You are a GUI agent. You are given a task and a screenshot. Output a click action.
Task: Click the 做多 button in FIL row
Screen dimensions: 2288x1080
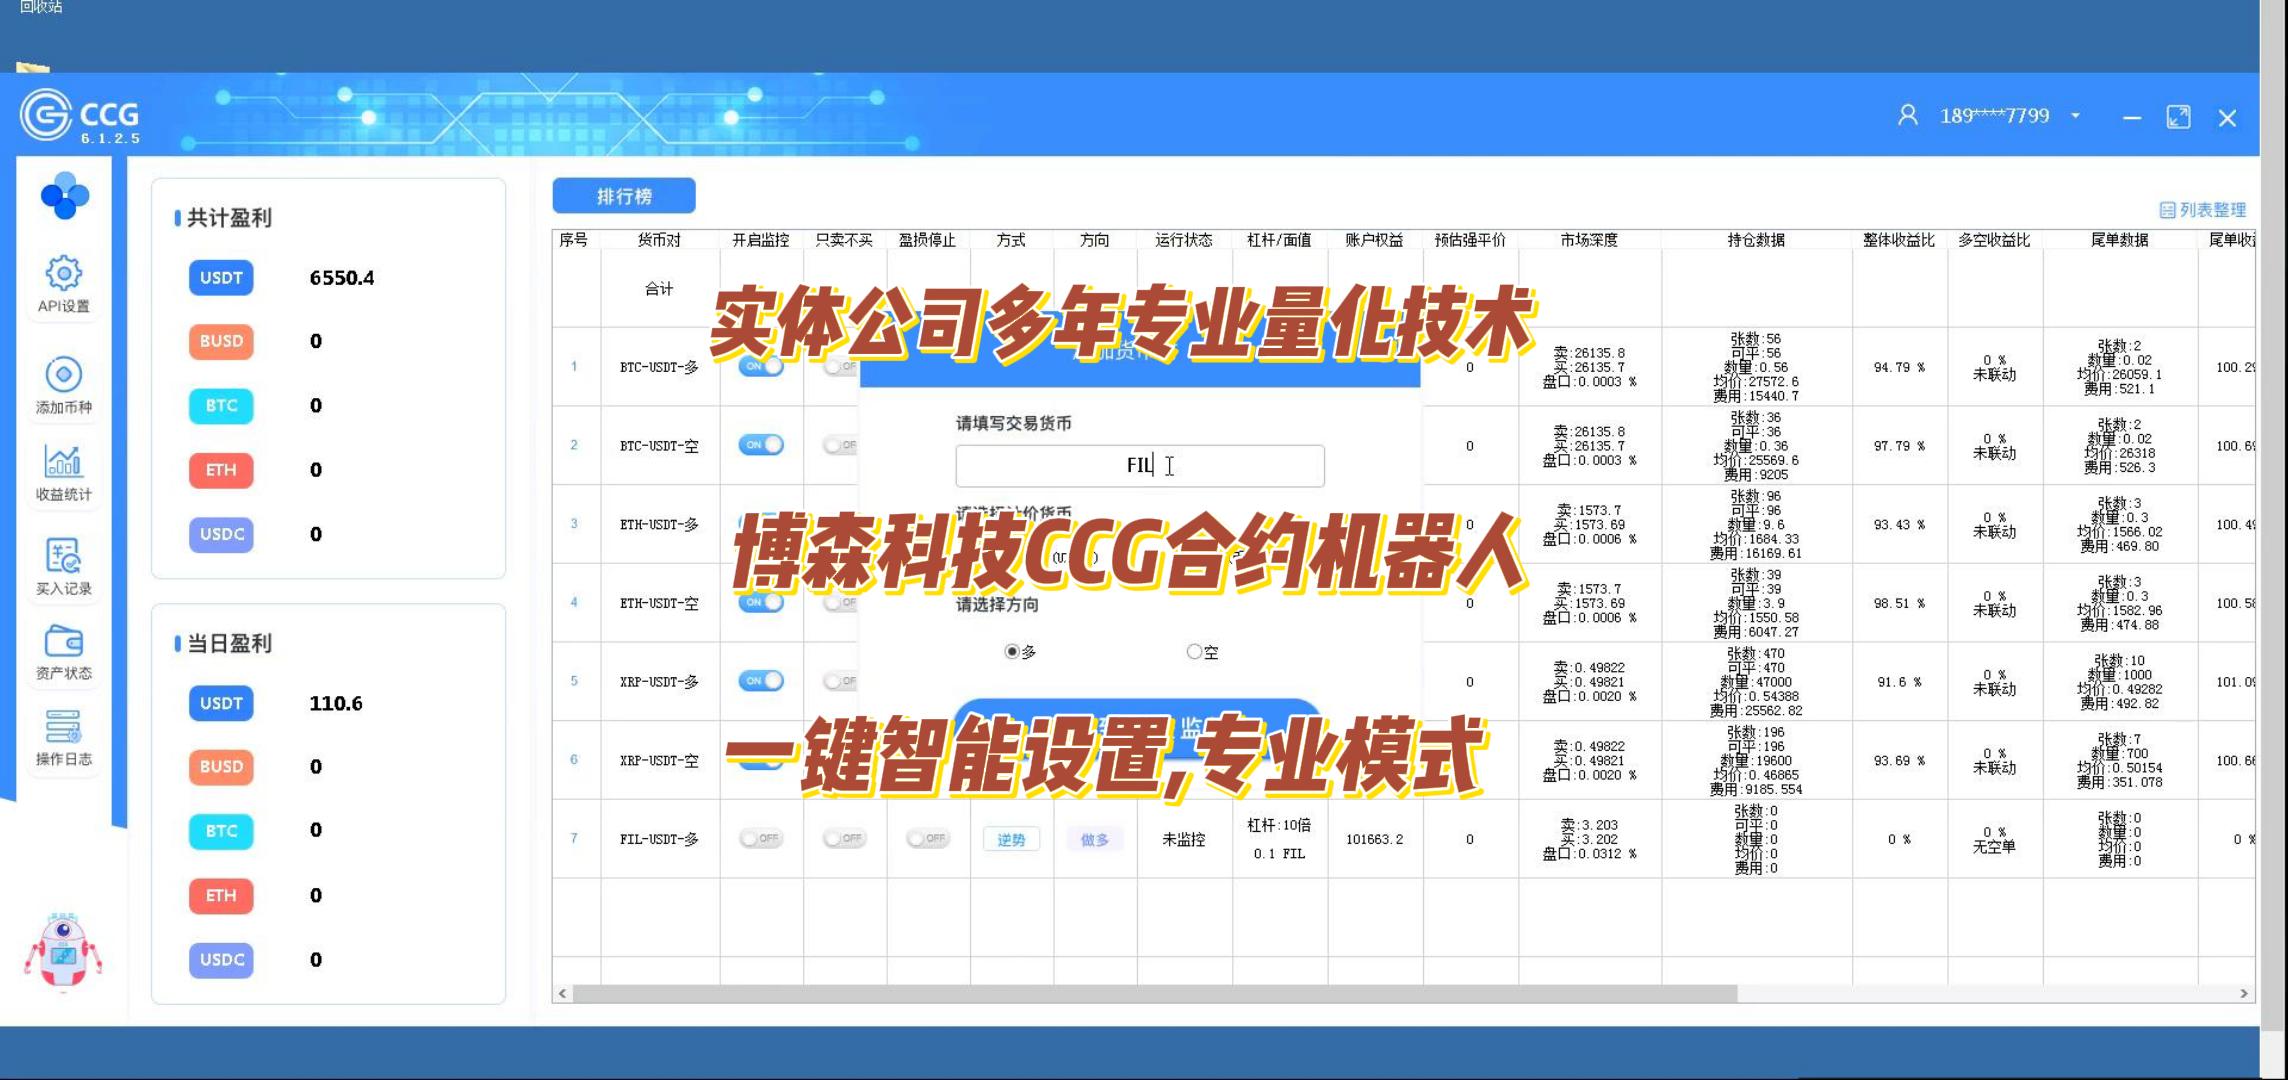pos(1094,839)
